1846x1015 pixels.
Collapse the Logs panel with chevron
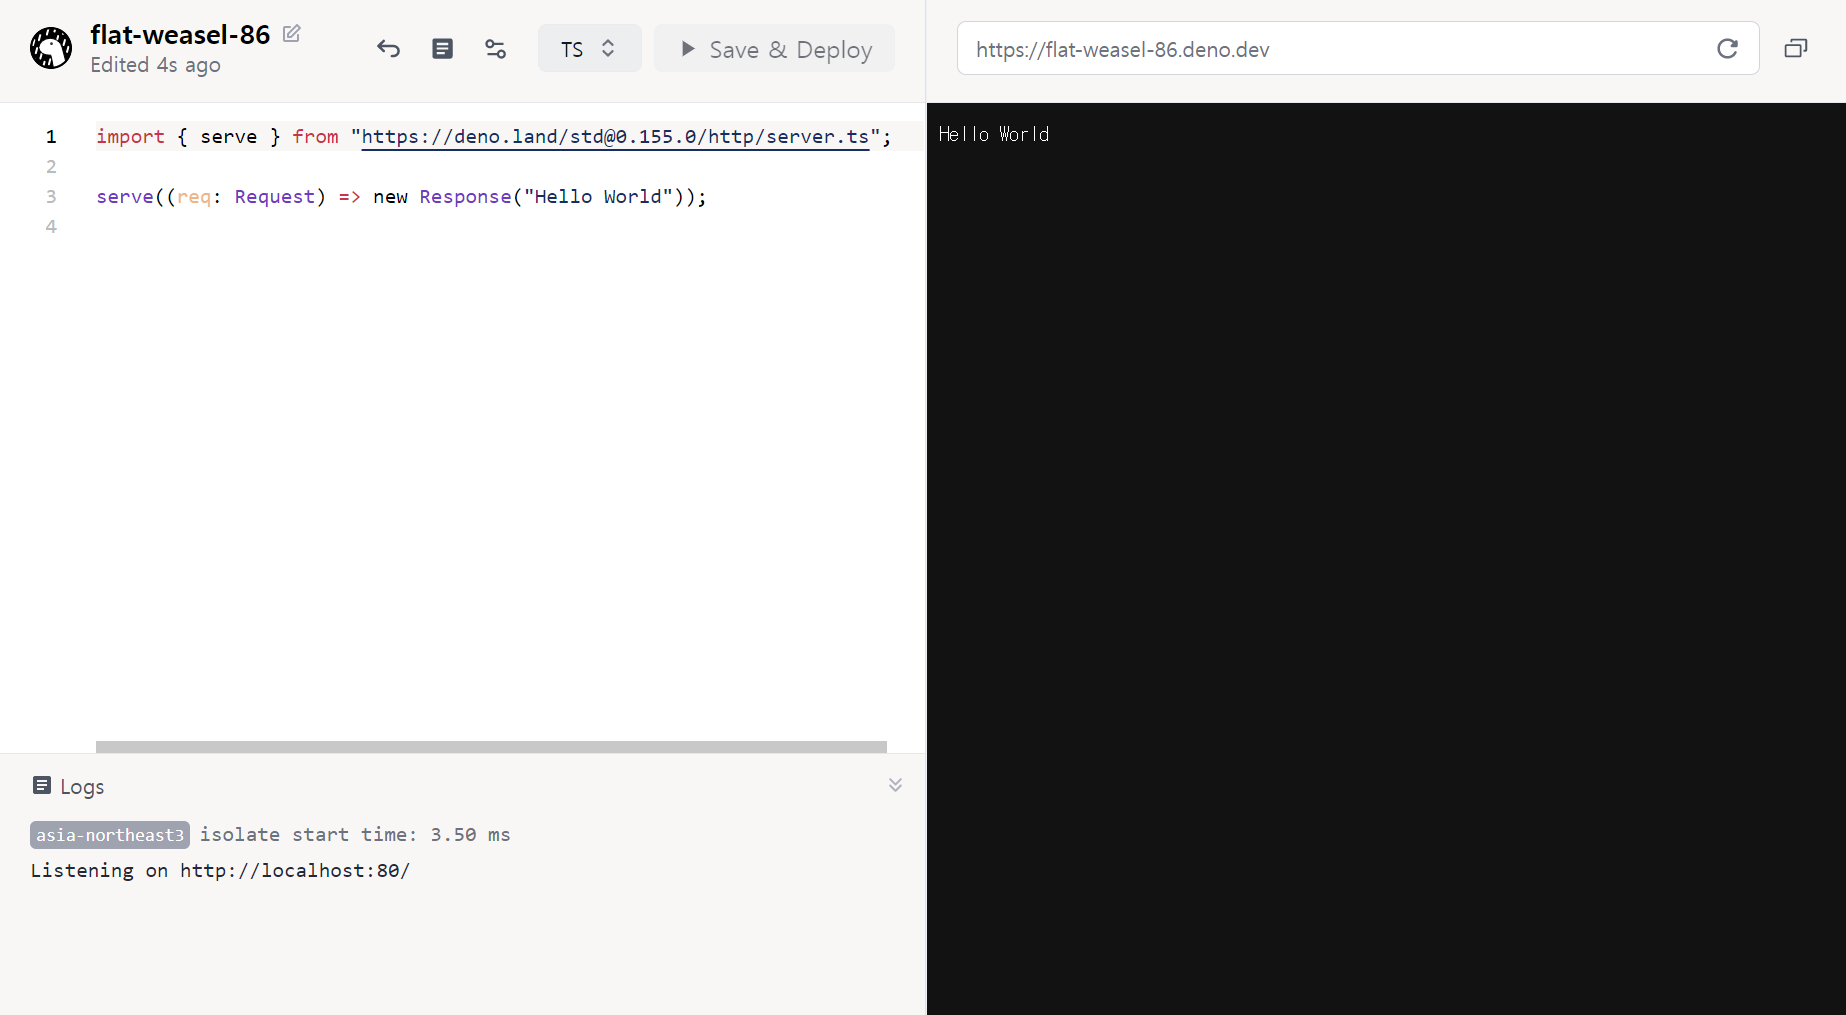point(895,785)
